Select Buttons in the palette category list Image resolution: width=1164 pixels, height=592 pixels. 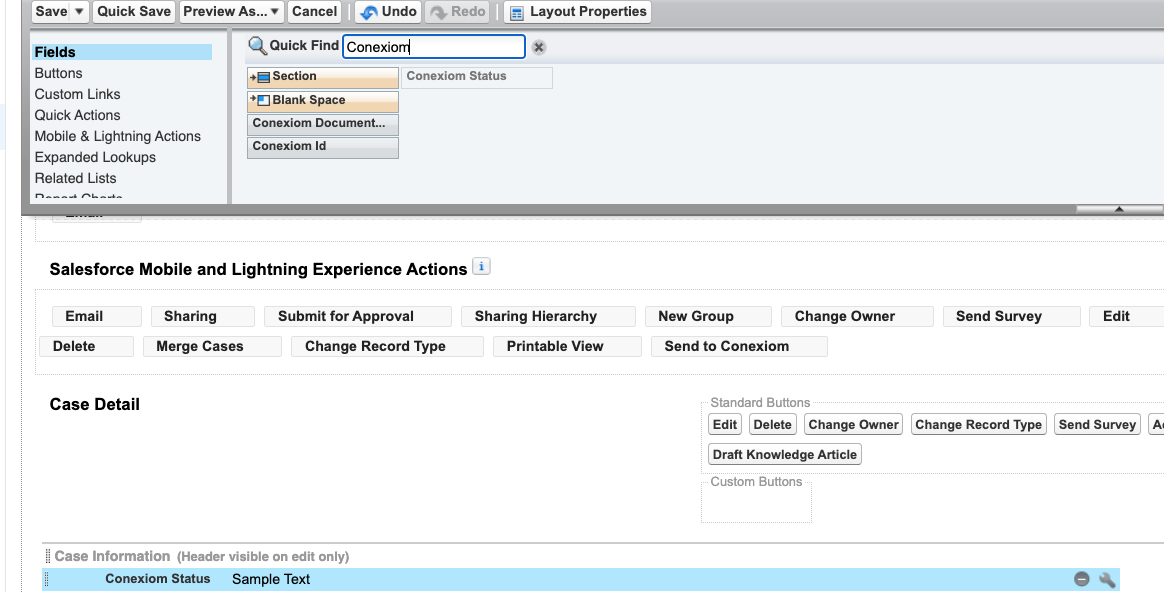pos(59,73)
